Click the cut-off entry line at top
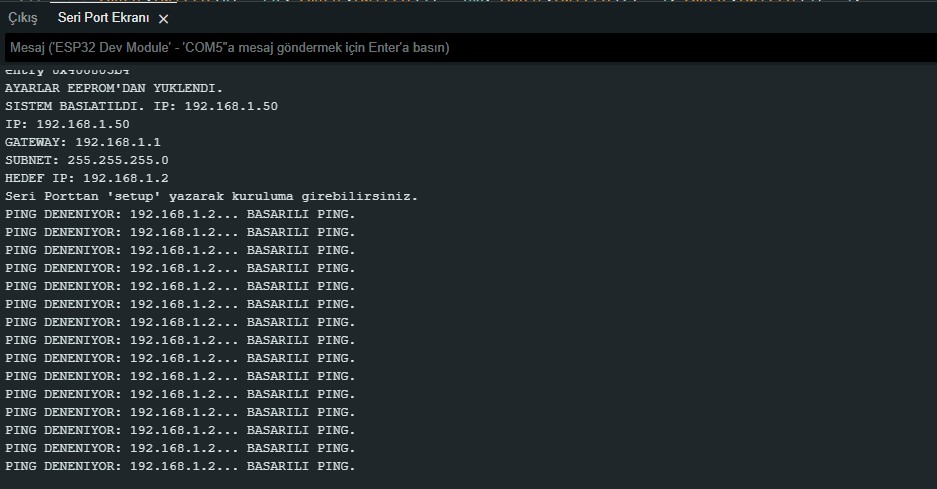 point(67,71)
